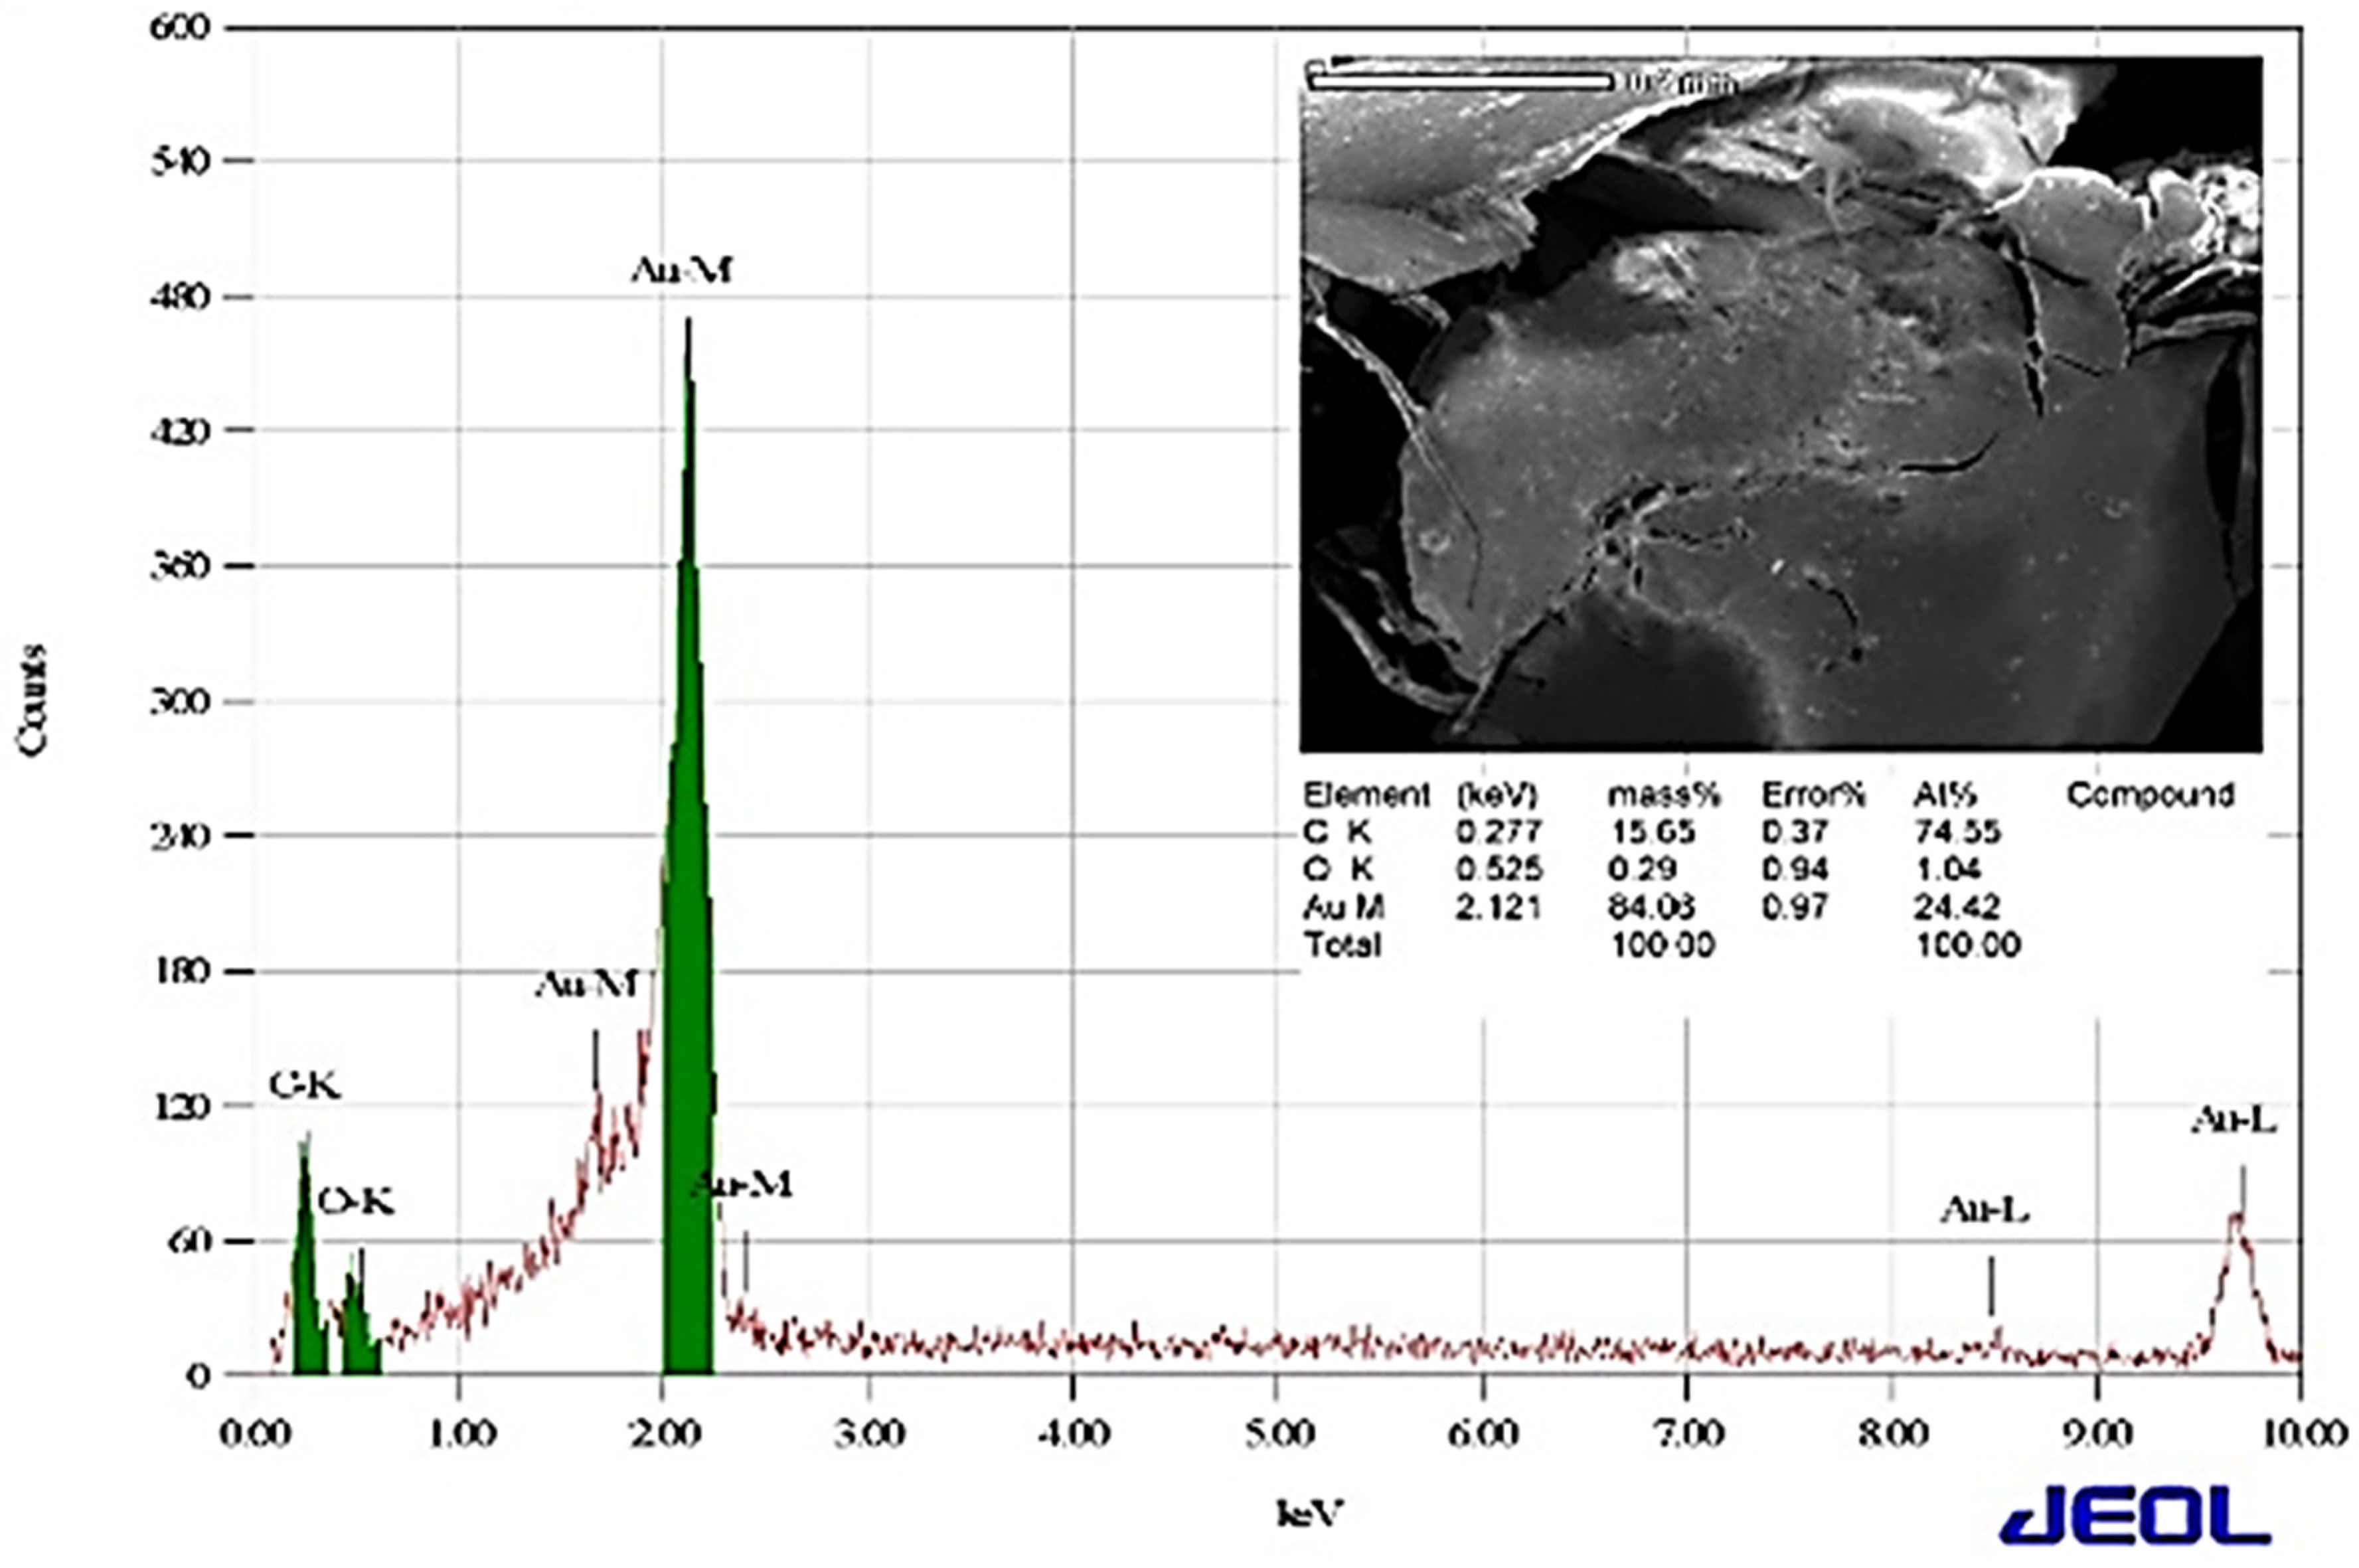Image resolution: width=2359 pixels, height=1568 pixels.
Task: Click the 'Compound' column header
Action: click(x=2150, y=795)
